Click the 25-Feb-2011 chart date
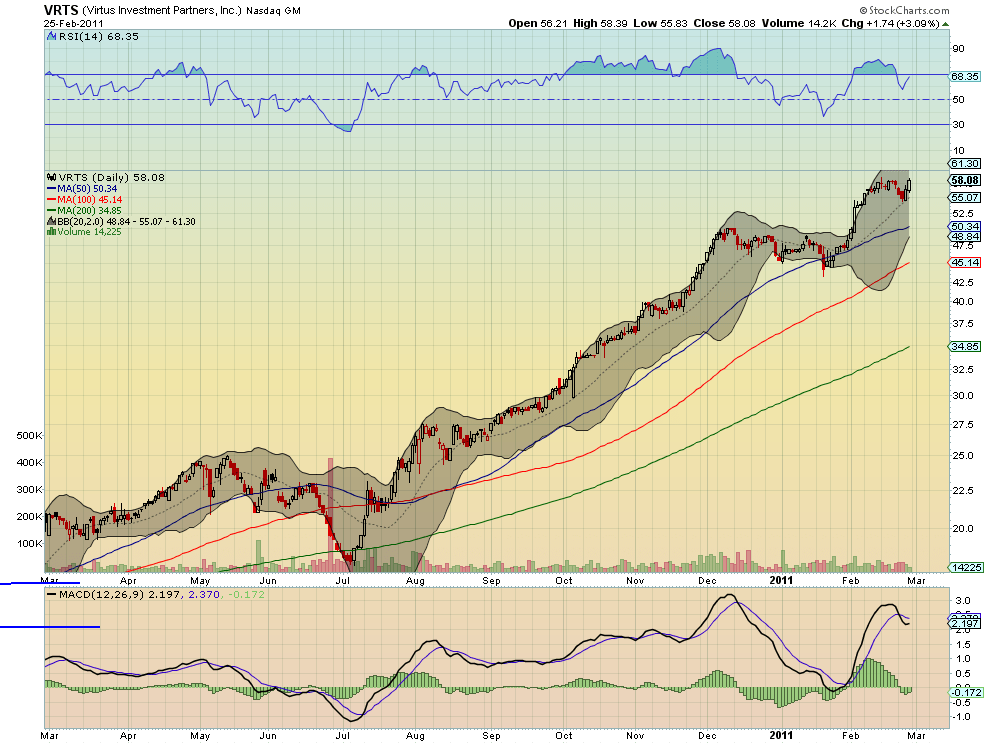 (74, 23)
